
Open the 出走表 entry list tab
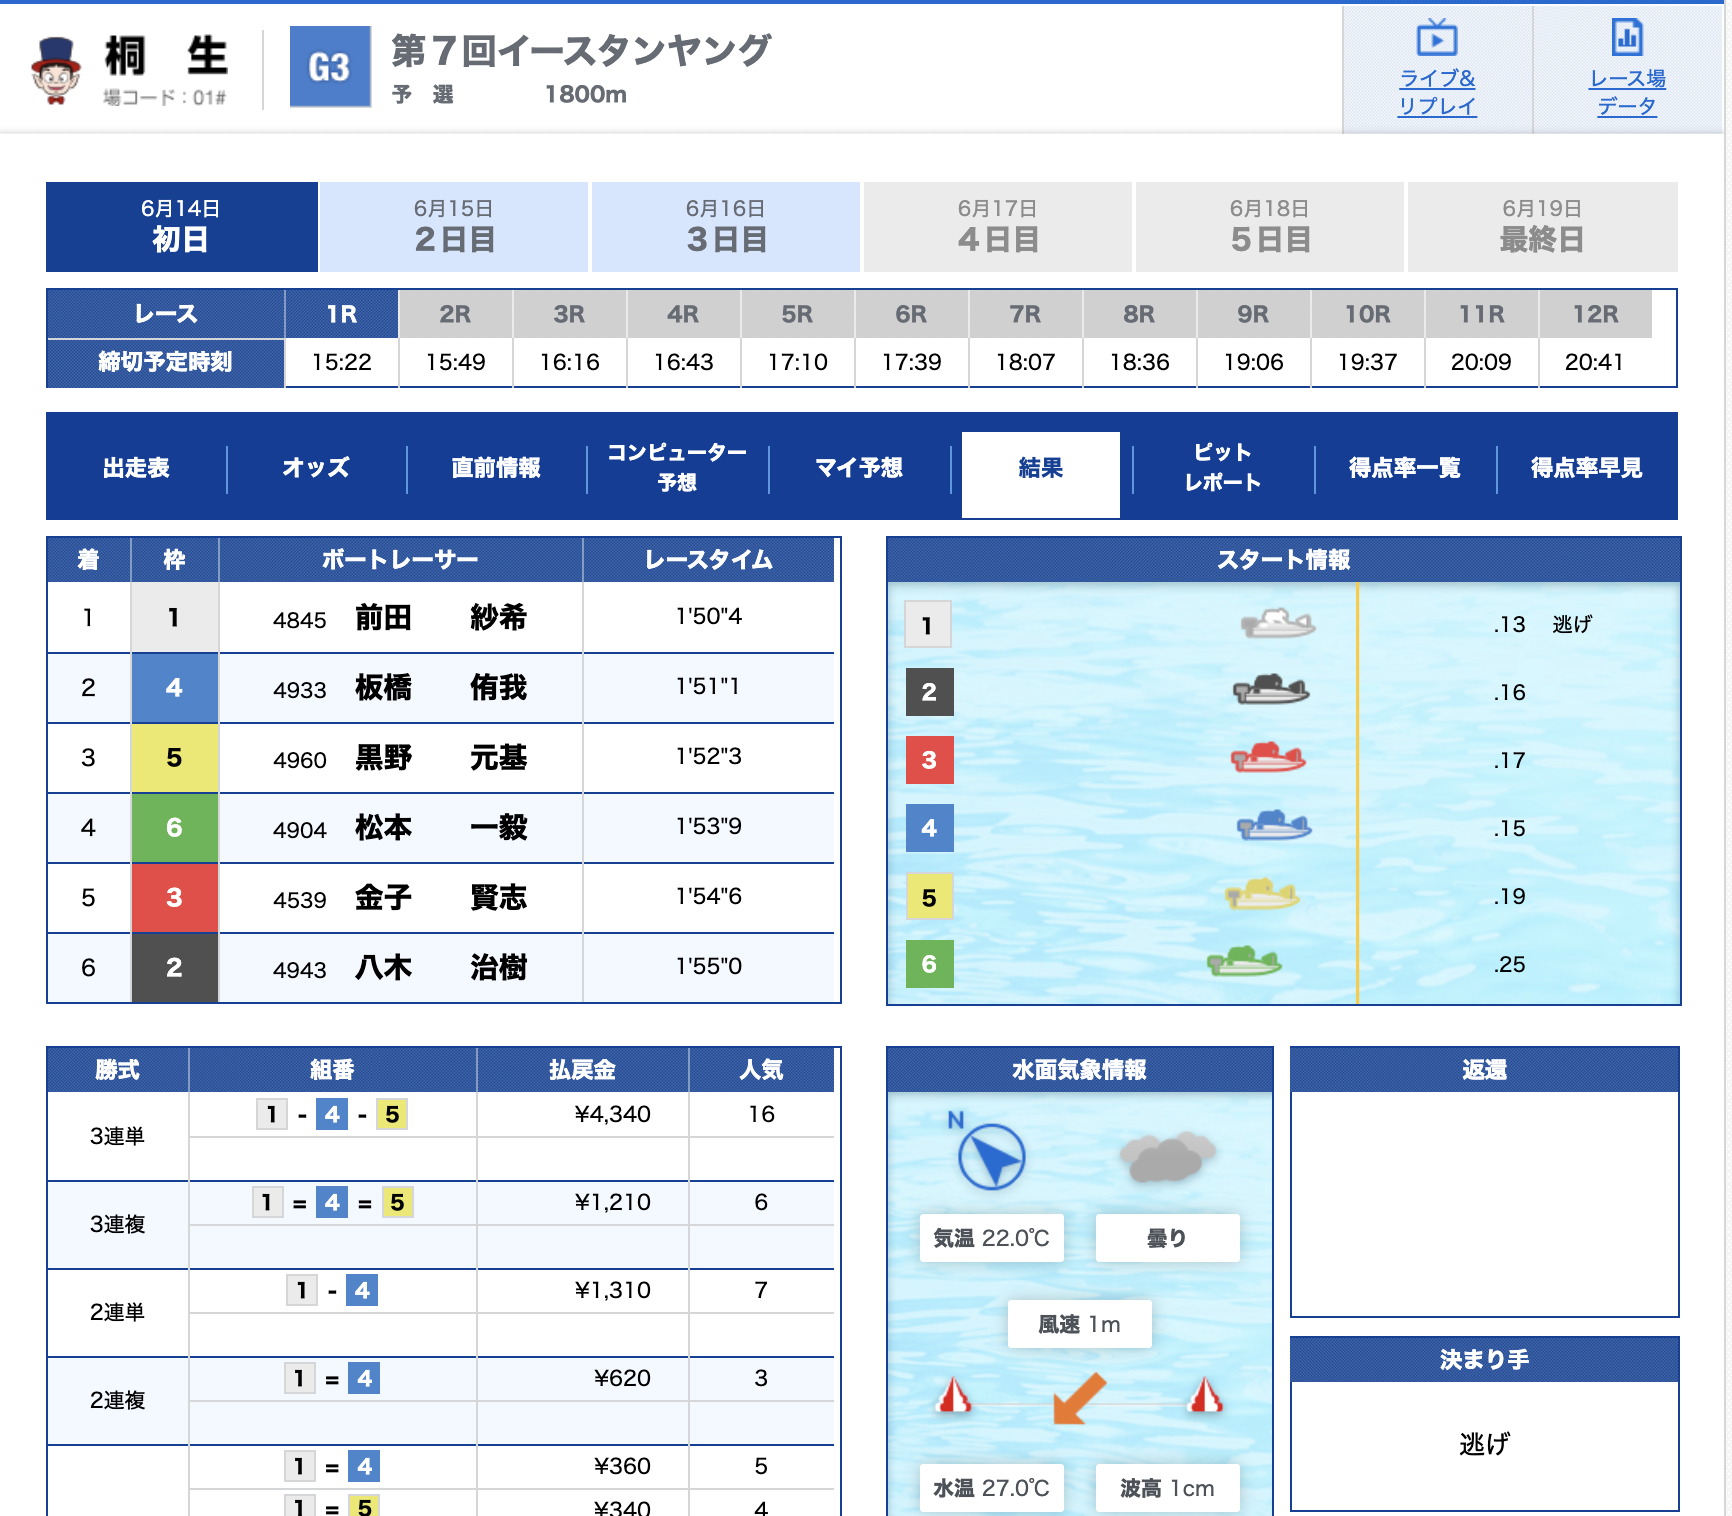click(136, 467)
